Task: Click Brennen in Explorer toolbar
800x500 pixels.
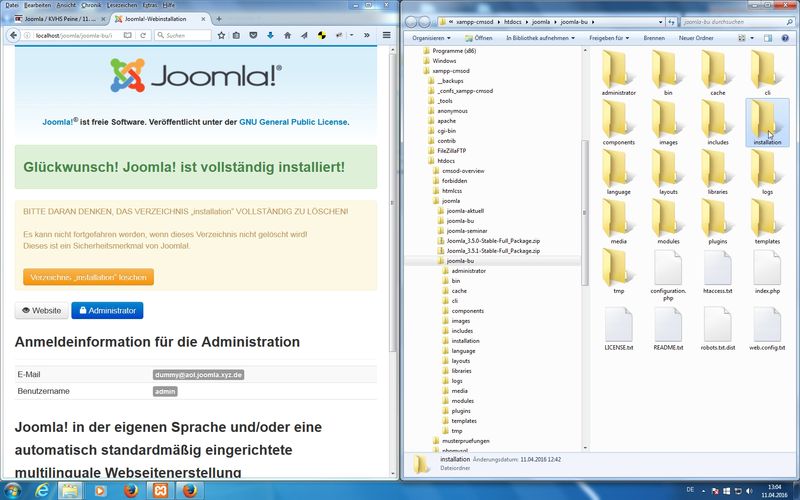Action: pos(654,38)
